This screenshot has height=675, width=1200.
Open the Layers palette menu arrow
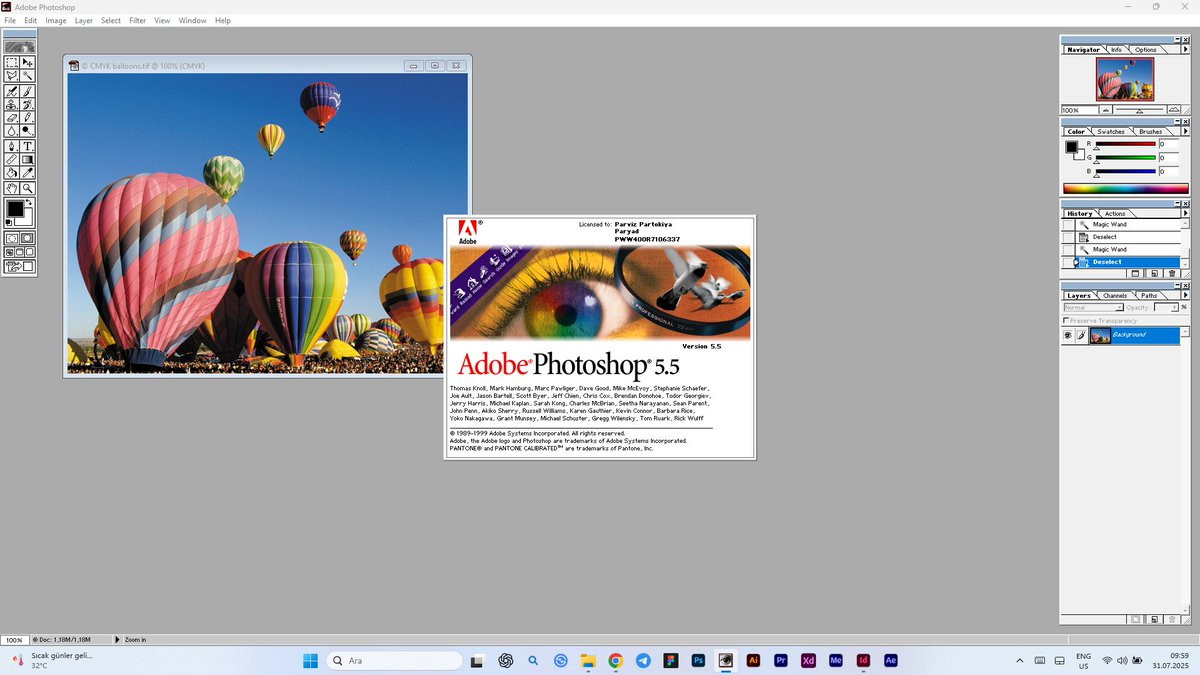1186,295
